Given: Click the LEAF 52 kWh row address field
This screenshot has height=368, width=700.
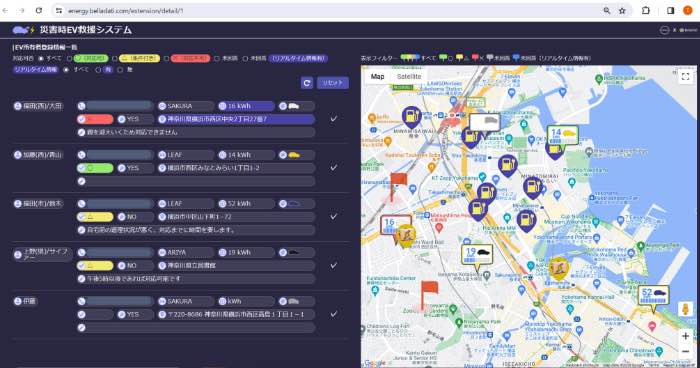Looking at the screenshot, I should [x=237, y=217].
